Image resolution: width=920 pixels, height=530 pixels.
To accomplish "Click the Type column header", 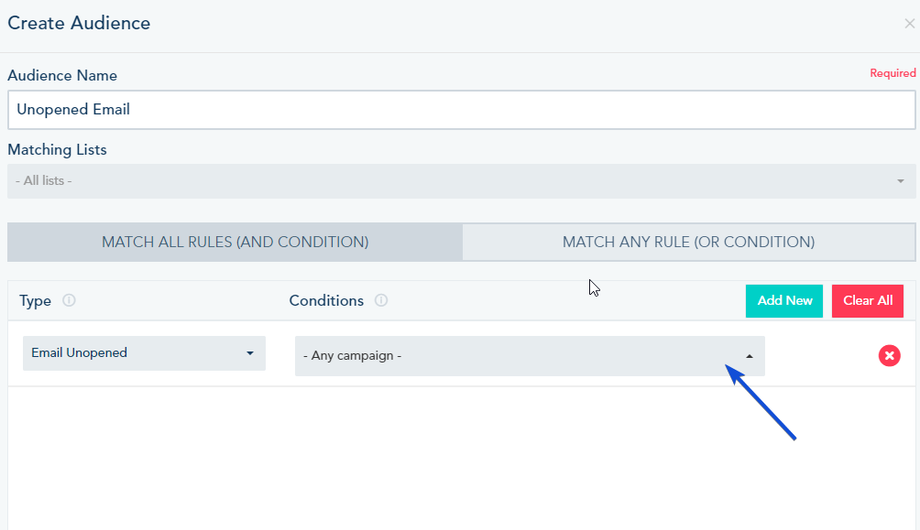I will pos(35,301).
